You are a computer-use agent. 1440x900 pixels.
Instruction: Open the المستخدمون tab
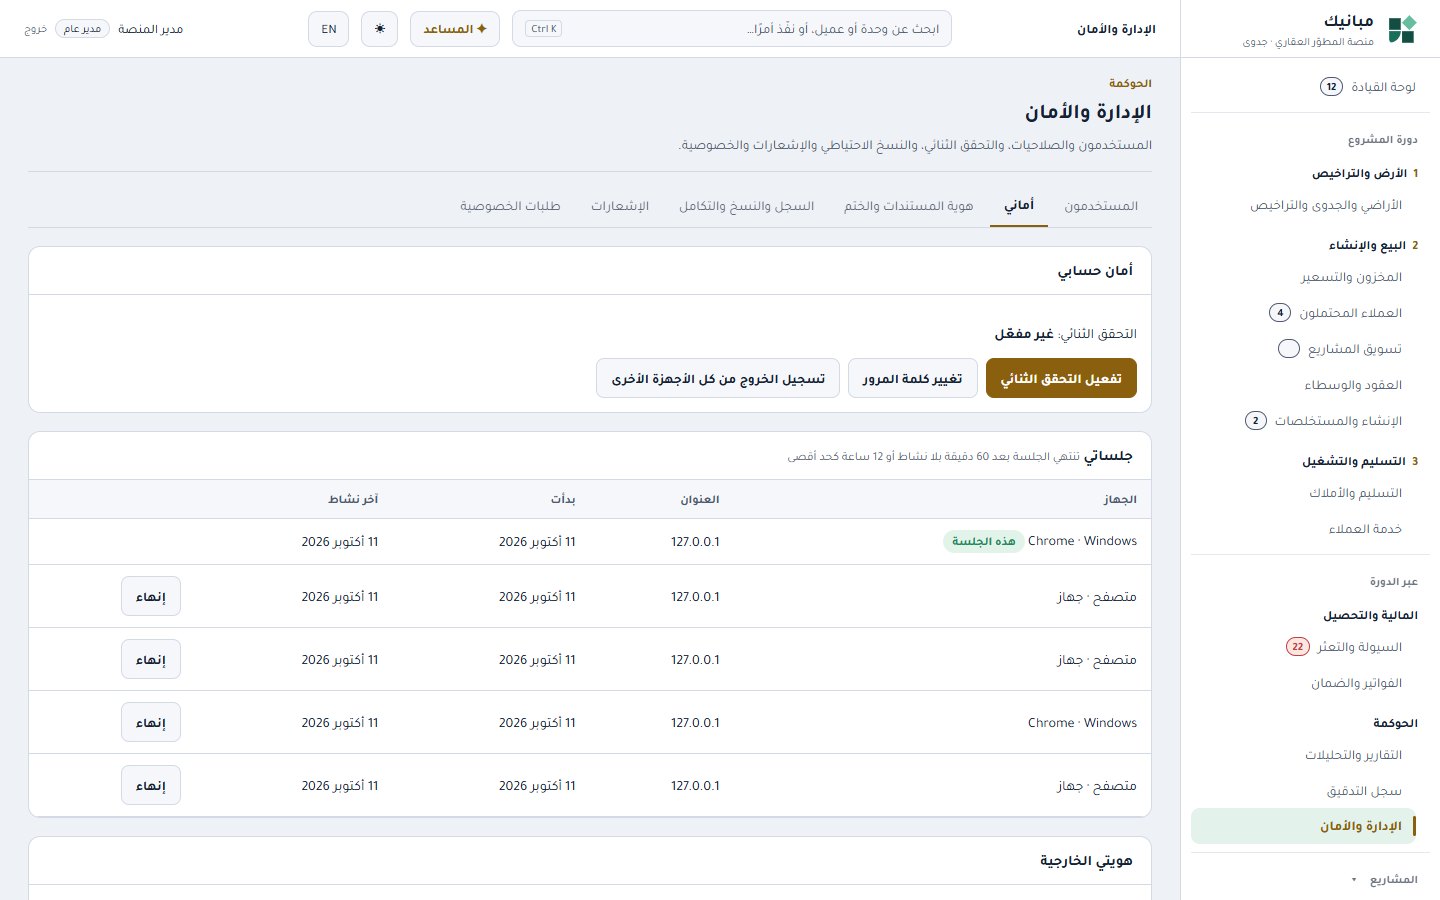pos(1101,206)
